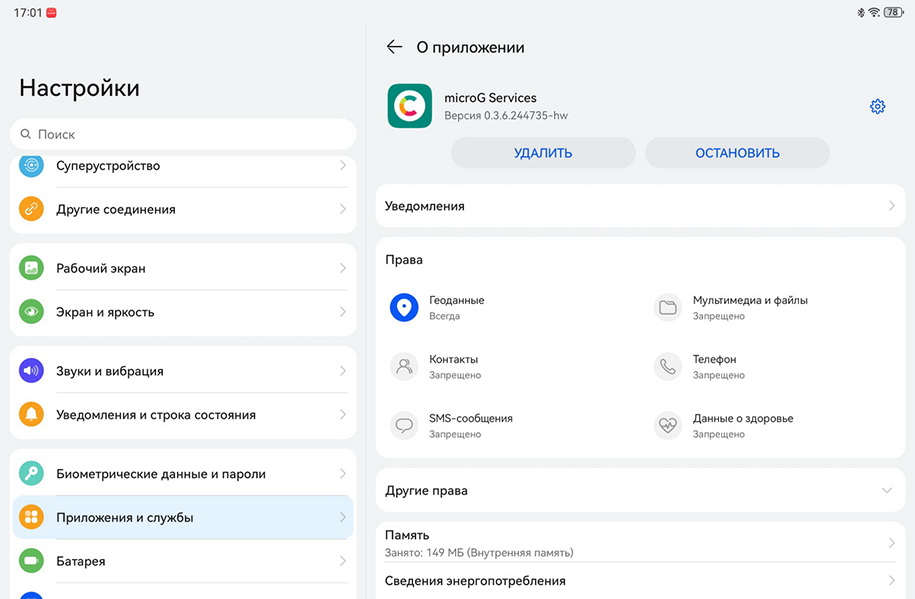Viewport: 915px width, 599px height.
Task: Open Данные о здоровье permission
Action: (x=742, y=426)
